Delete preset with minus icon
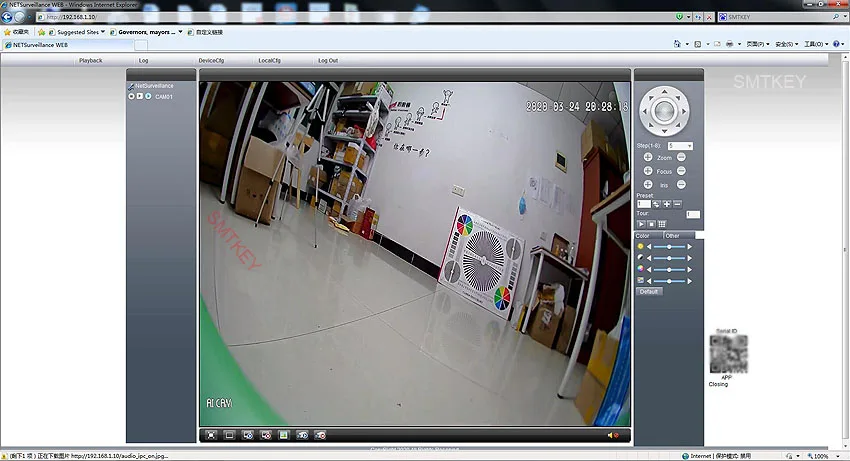The width and height of the screenshot is (850, 461). coord(677,204)
